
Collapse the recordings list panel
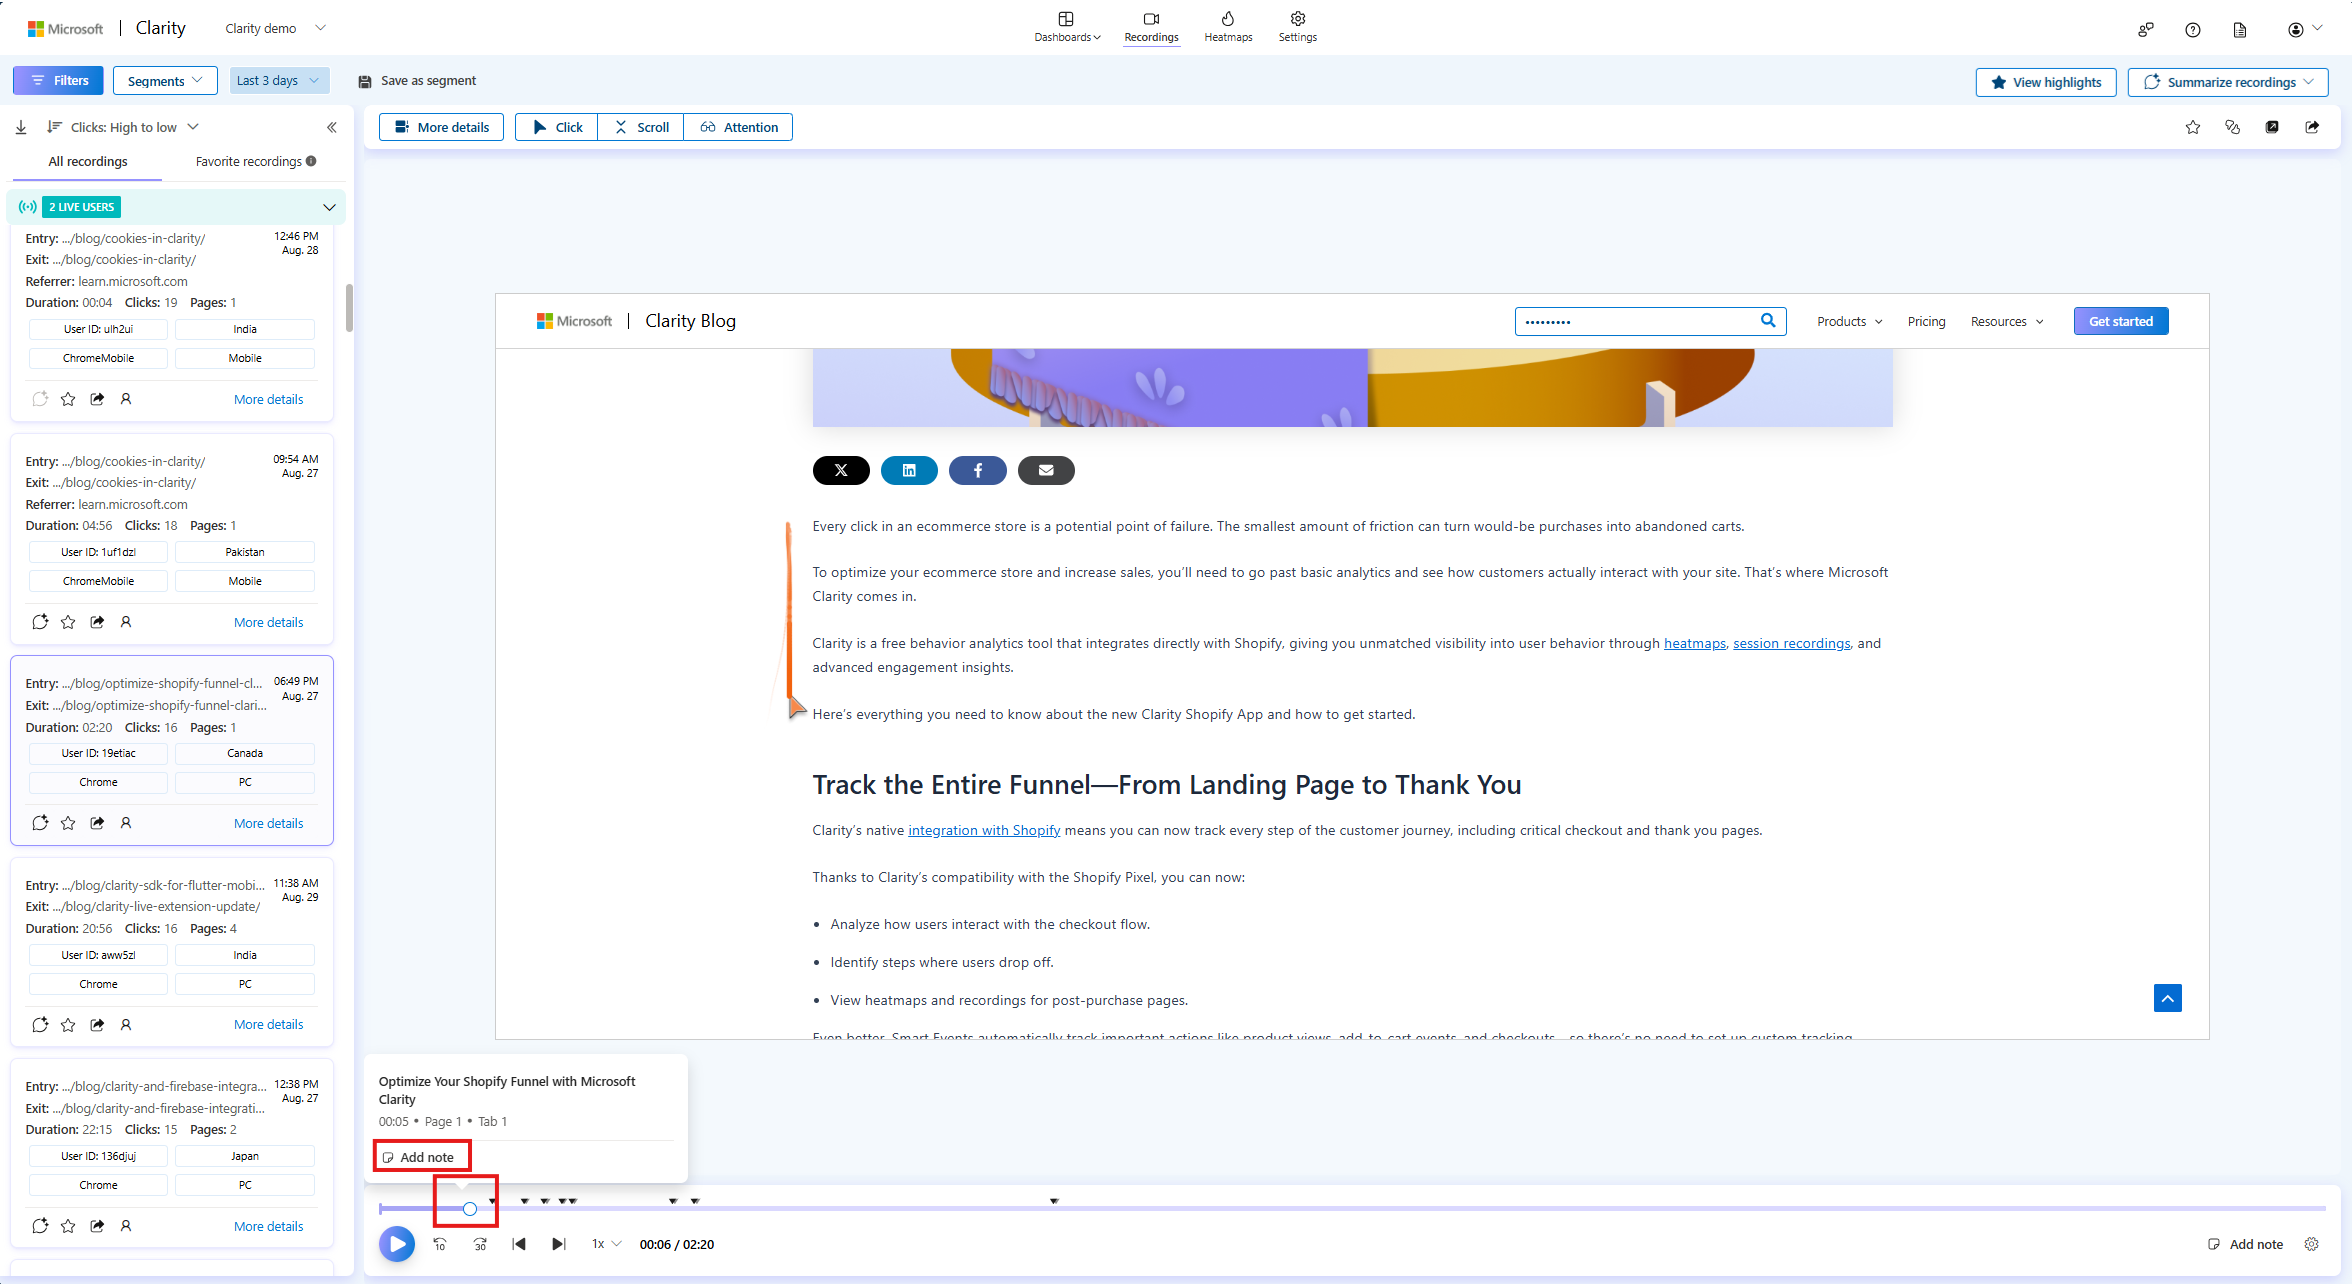(x=332, y=127)
